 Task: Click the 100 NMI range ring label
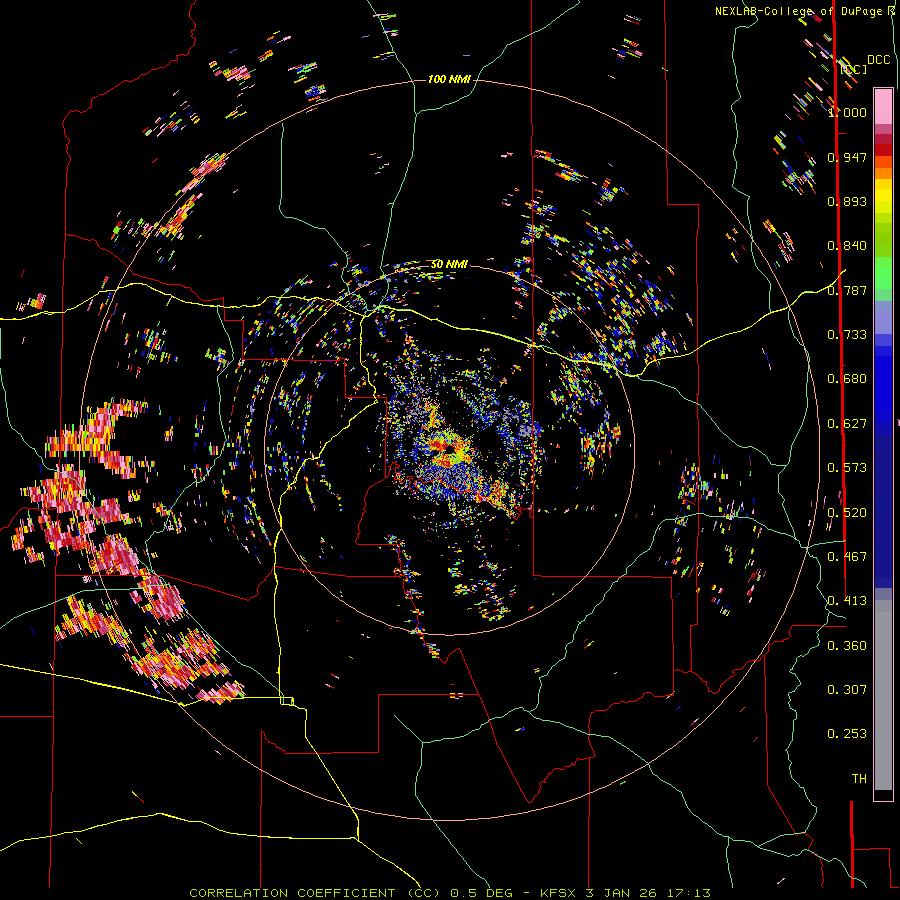click(x=449, y=79)
